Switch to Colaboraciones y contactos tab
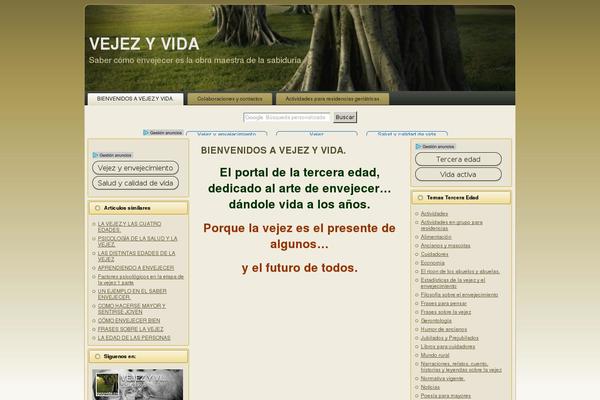 tap(230, 99)
